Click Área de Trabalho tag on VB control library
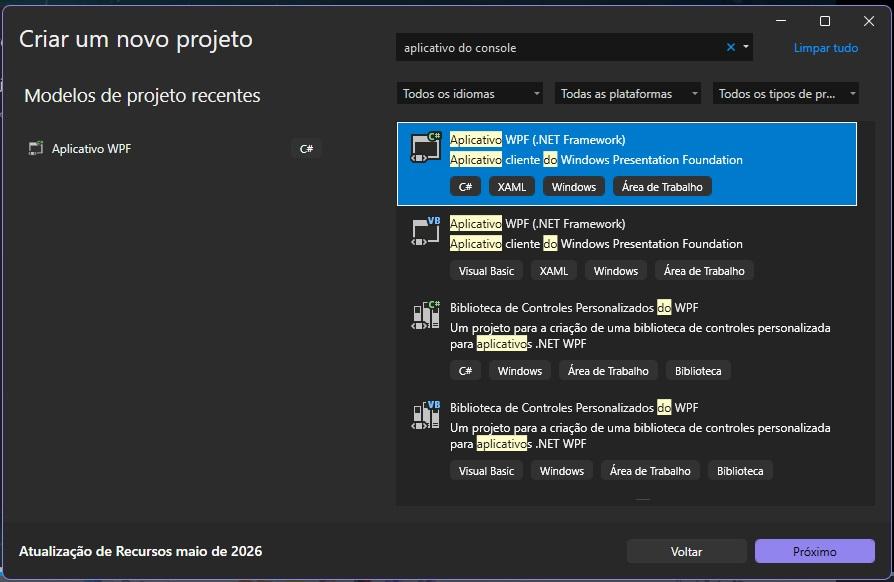 650,471
